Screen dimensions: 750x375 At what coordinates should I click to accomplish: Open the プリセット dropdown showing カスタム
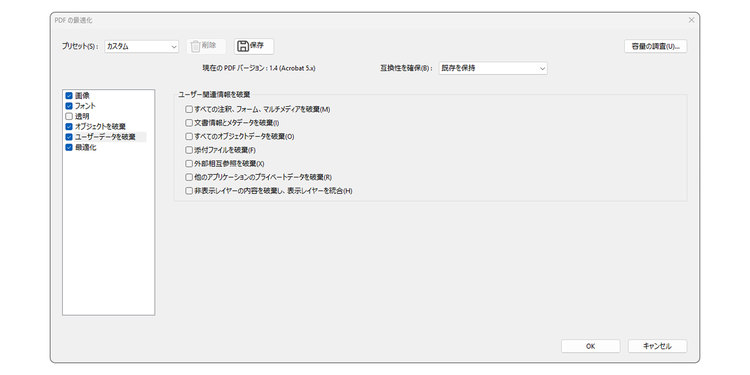pos(142,46)
